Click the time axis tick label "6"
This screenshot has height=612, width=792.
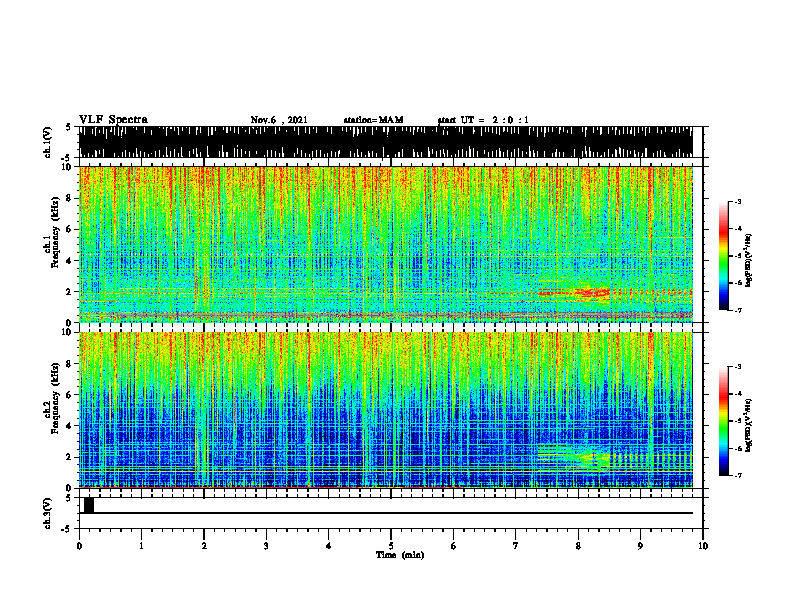tap(454, 546)
